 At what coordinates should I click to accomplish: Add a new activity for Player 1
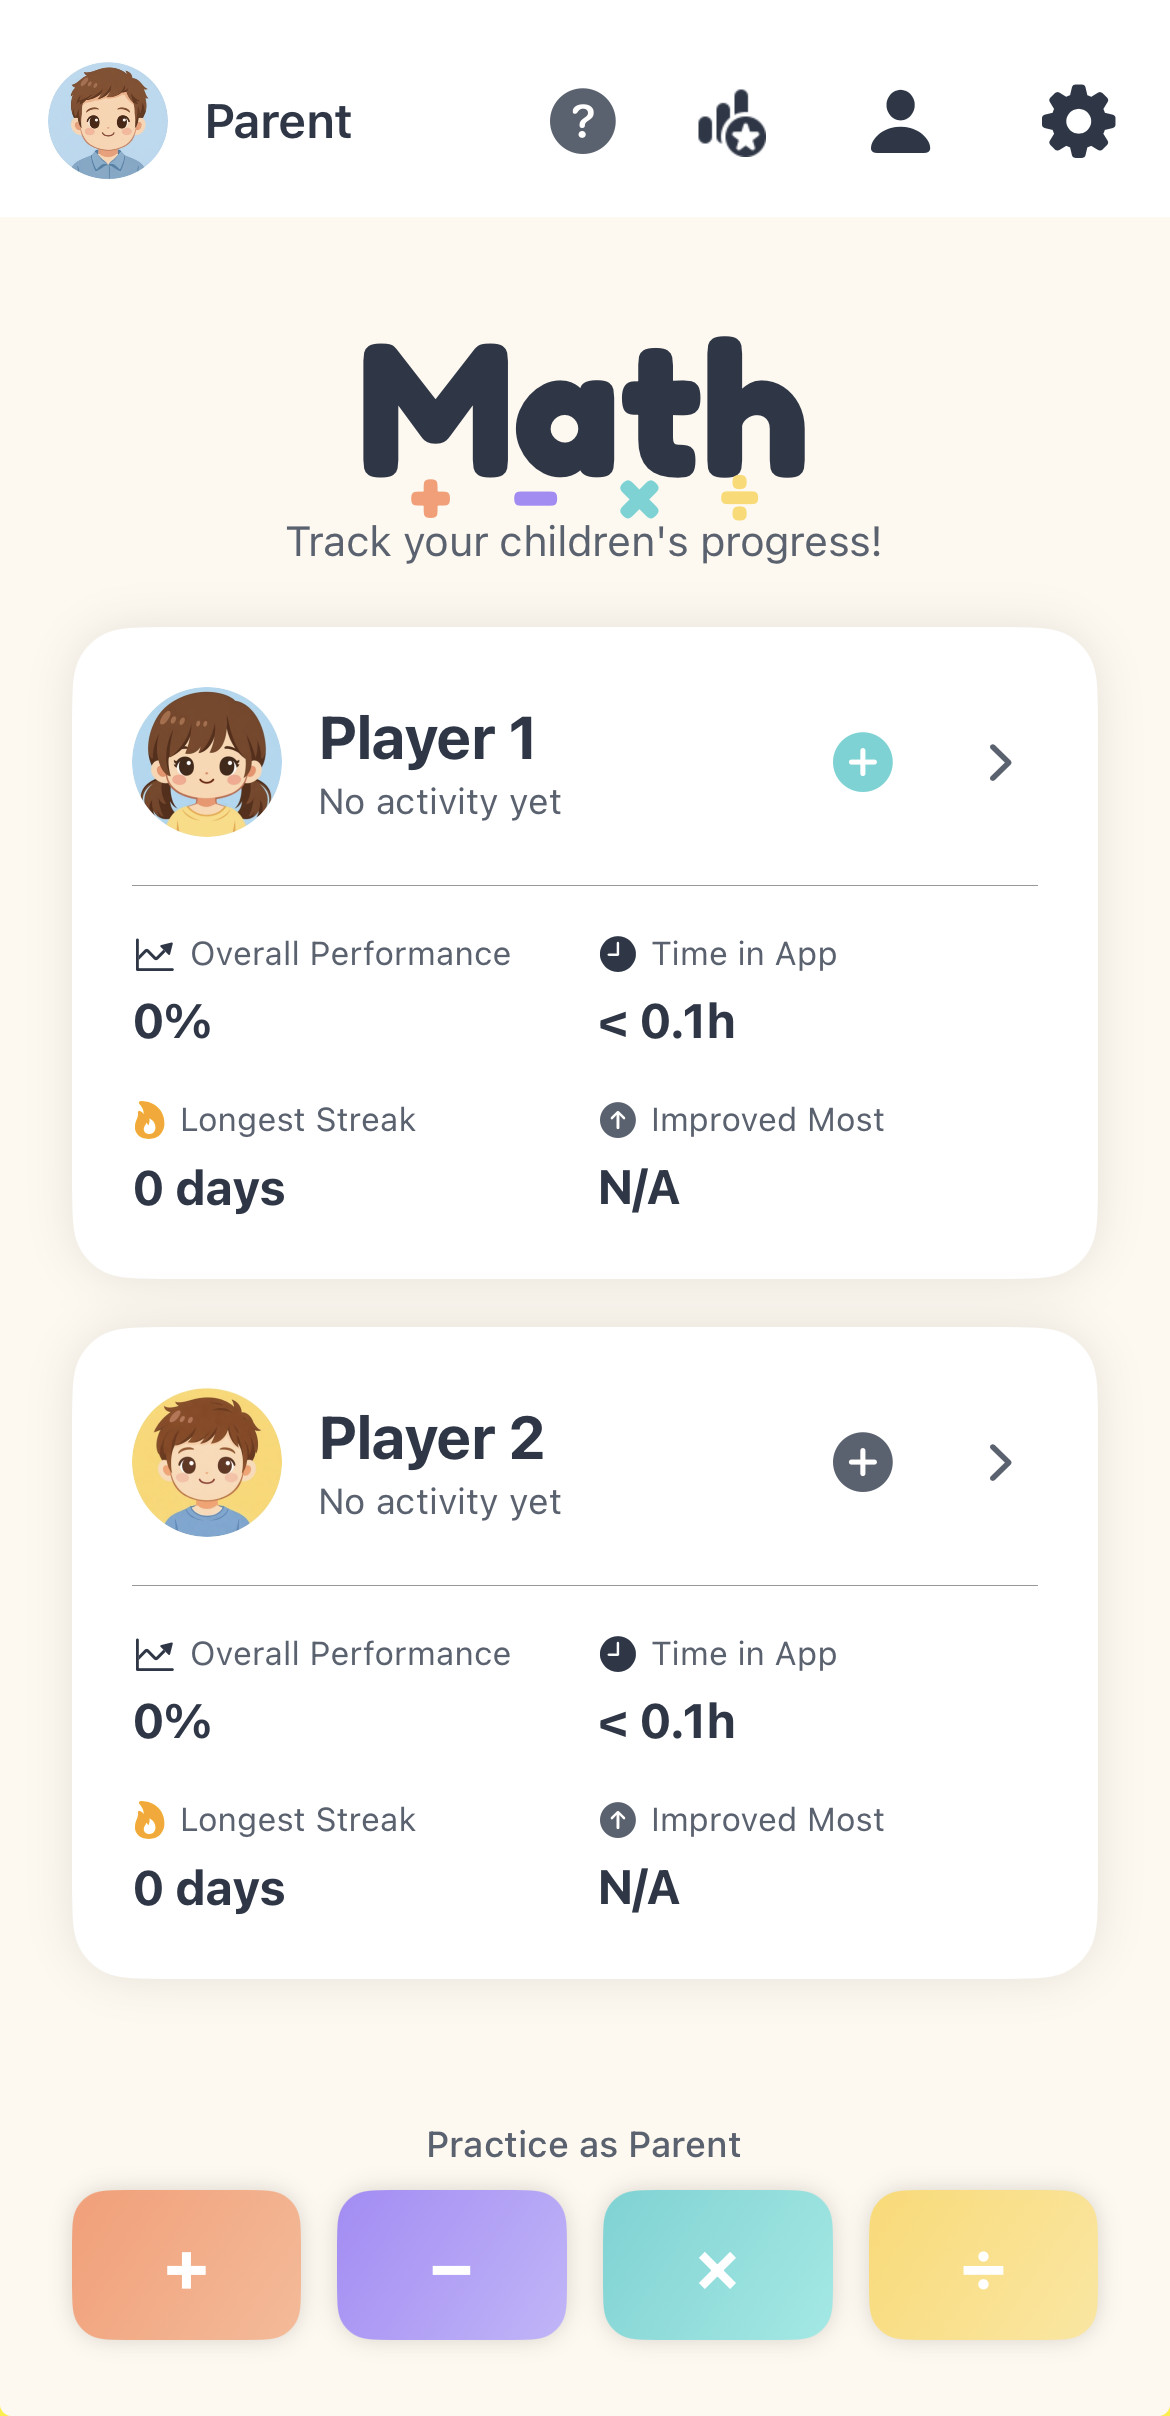coord(862,762)
